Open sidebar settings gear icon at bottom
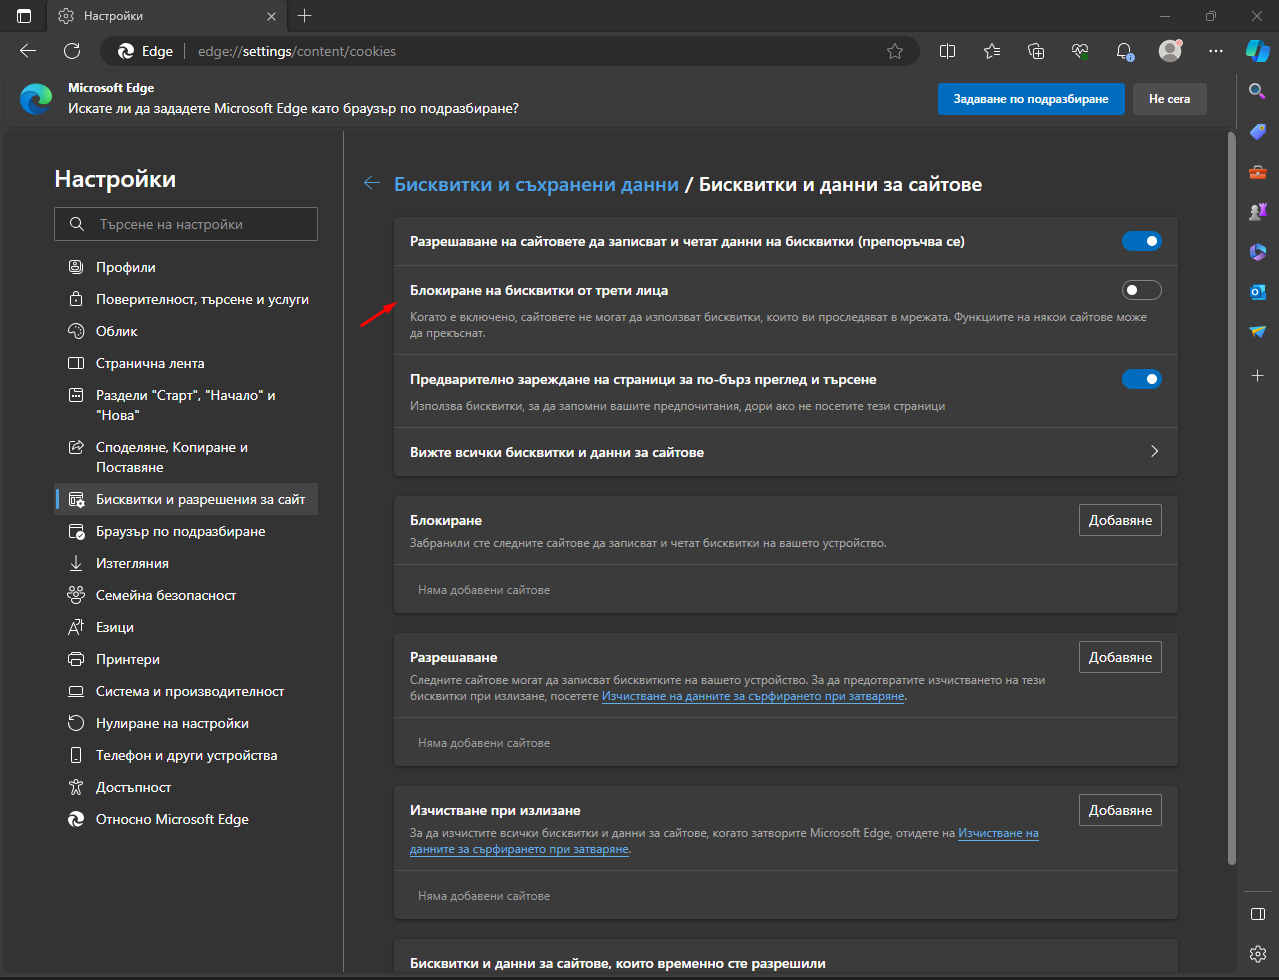Screen dimensions: 1279x980 click(1258, 953)
